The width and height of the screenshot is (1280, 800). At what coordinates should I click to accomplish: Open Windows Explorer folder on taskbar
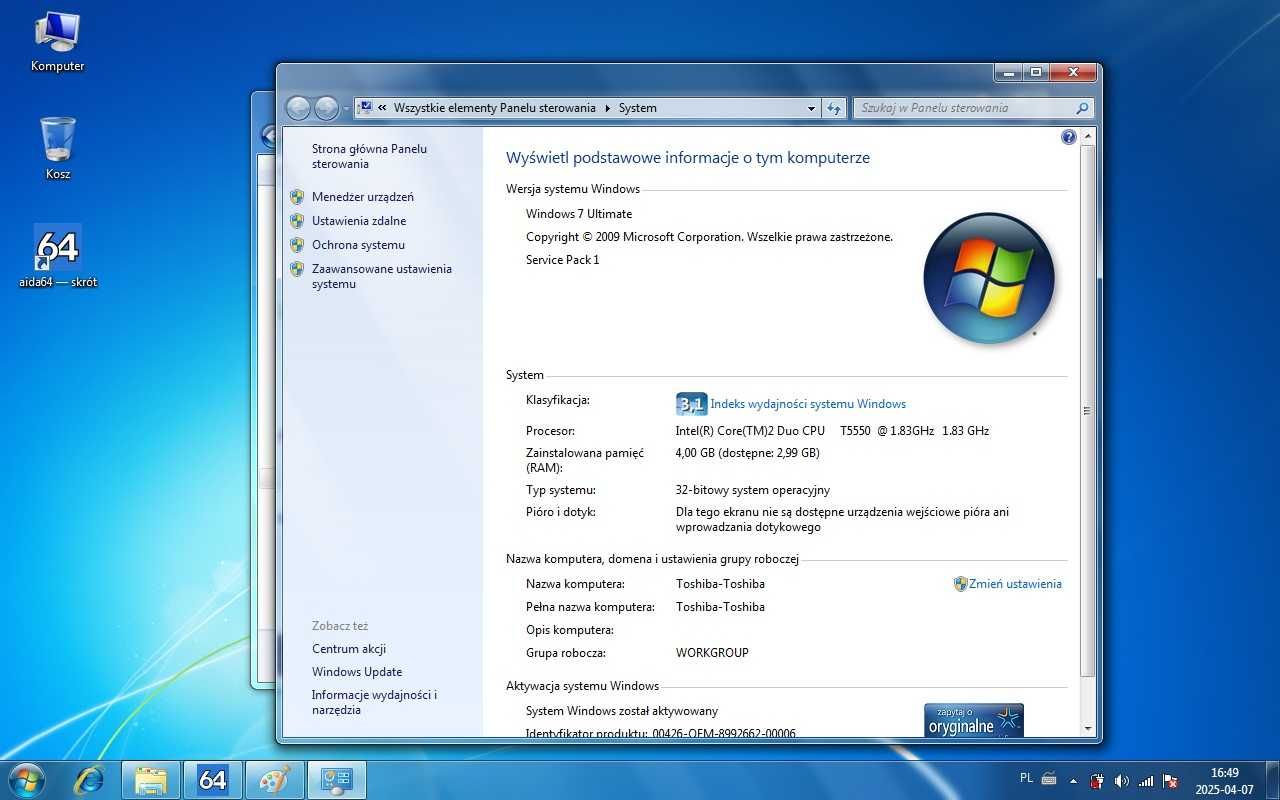tap(151, 780)
